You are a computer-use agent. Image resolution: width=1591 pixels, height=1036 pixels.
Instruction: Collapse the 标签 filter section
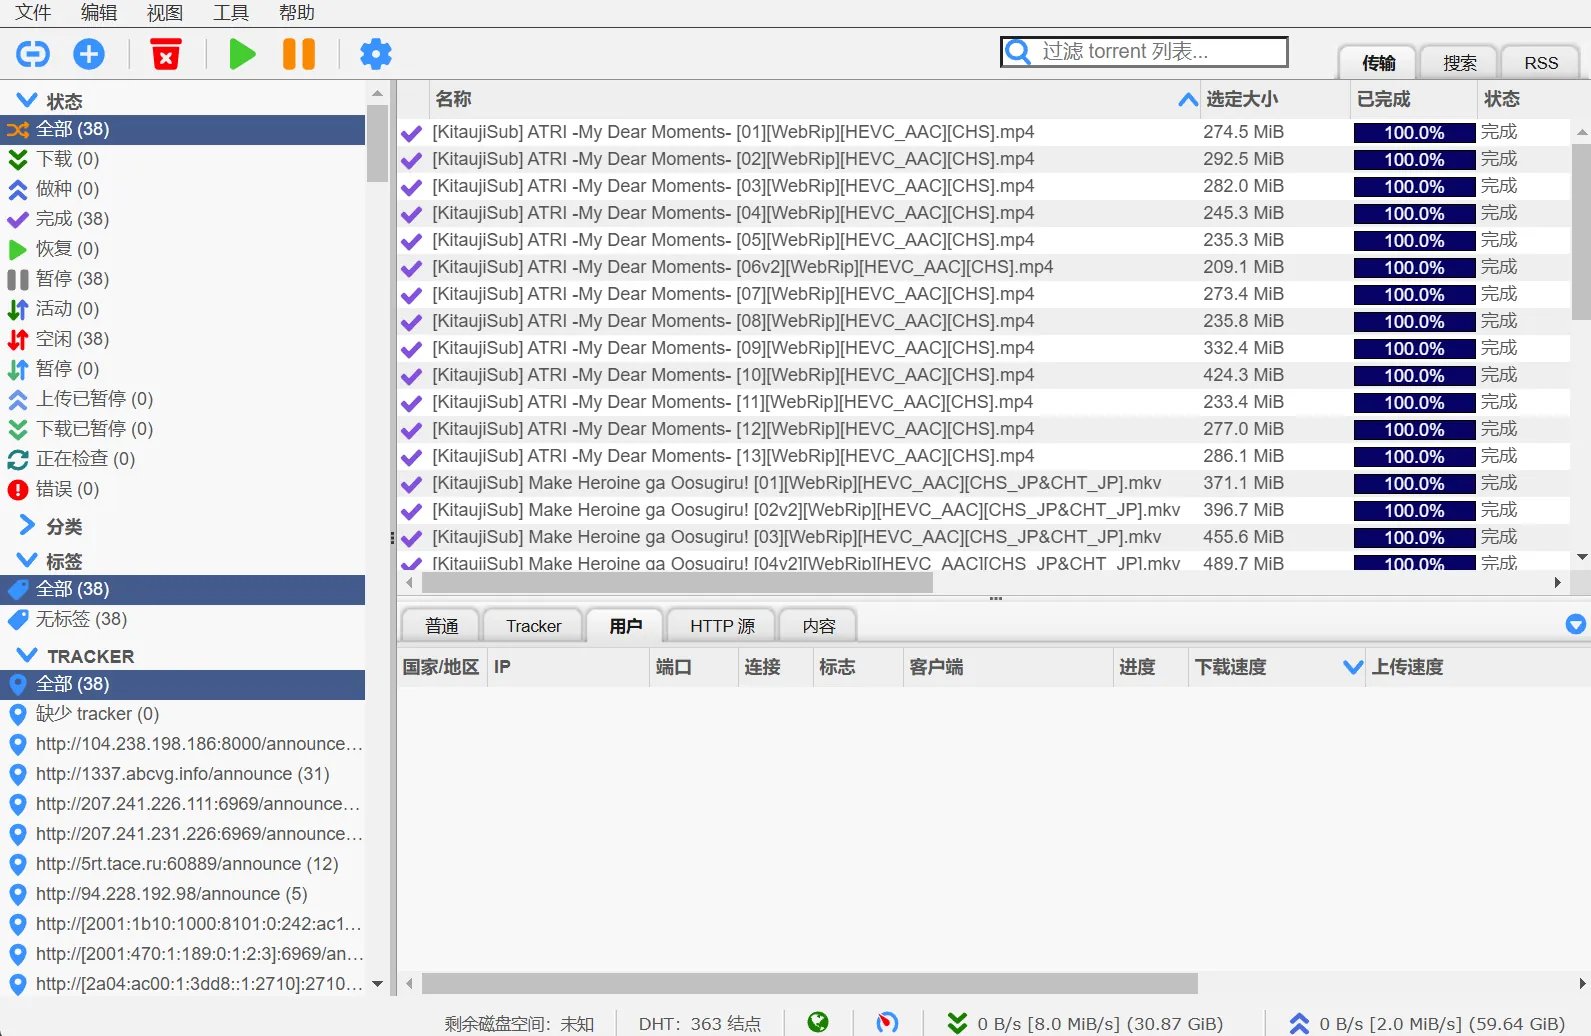[27, 560]
